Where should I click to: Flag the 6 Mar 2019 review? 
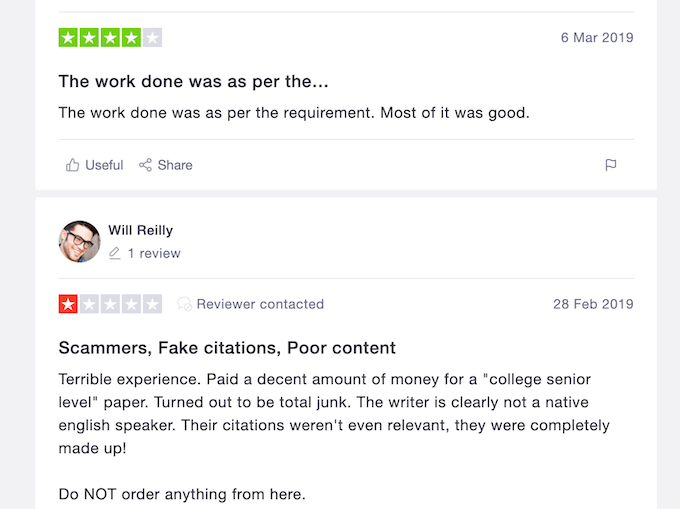tap(611, 165)
